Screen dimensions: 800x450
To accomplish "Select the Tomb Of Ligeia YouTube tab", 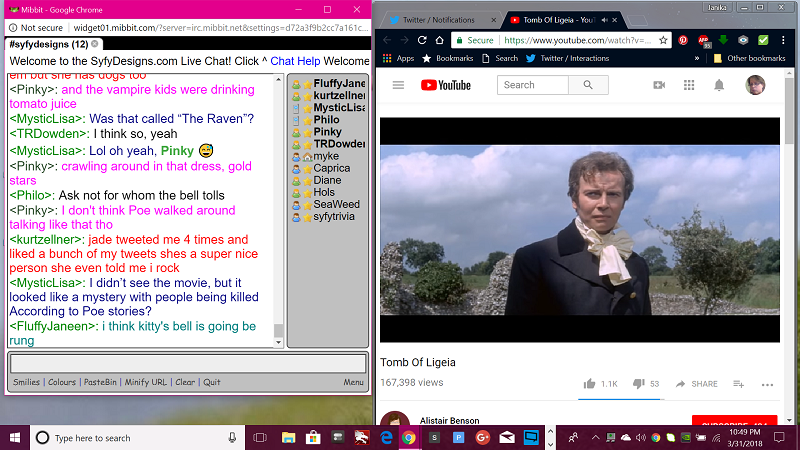I will pyautogui.click(x=559, y=20).
